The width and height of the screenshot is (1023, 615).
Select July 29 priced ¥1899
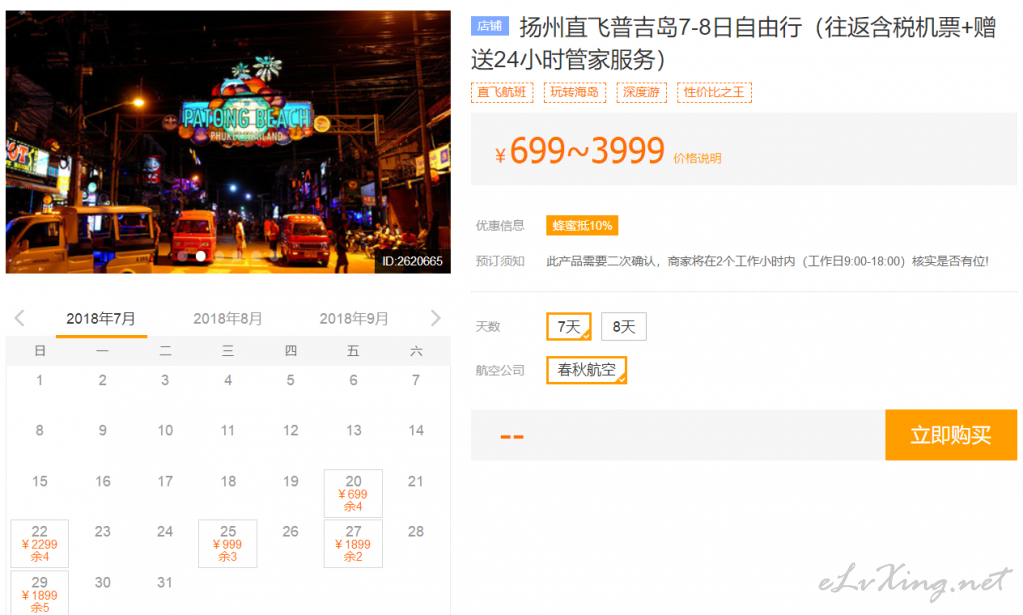pyautogui.click(x=39, y=593)
